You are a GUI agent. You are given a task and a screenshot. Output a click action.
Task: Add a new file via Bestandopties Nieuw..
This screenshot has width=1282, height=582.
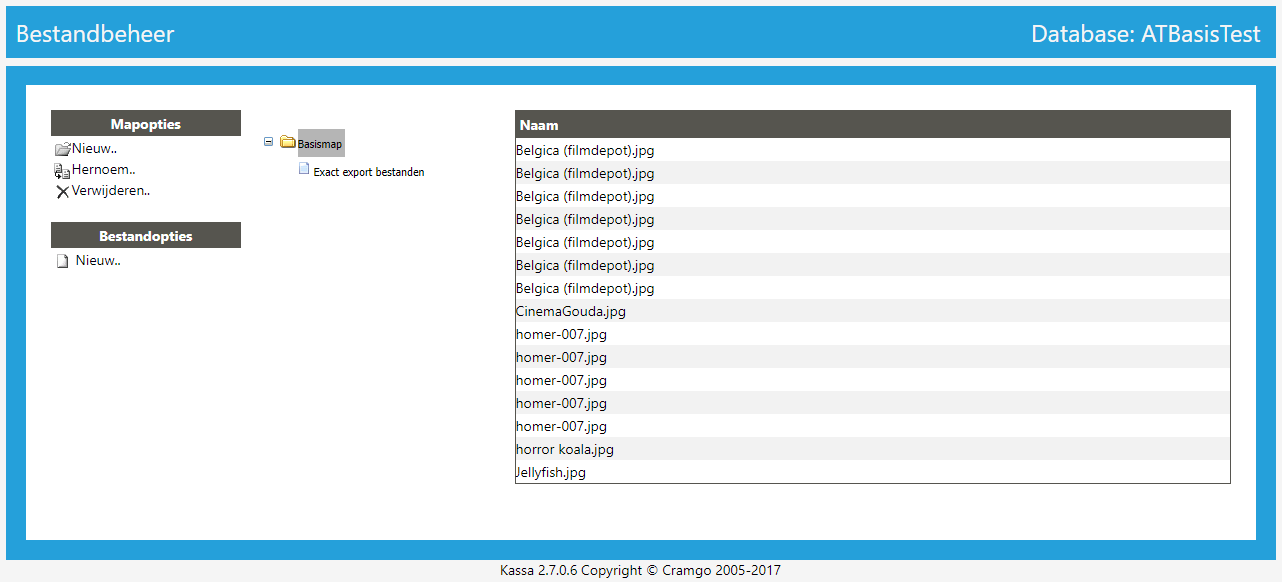98,261
